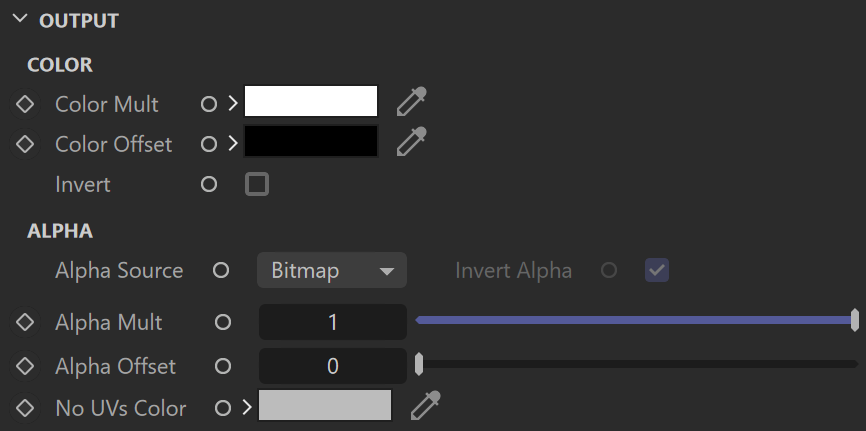Image resolution: width=866 pixels, height=431 pixels.
Task: Set keyframe diamond for Alpha Offset
Action: pos(25,366)
